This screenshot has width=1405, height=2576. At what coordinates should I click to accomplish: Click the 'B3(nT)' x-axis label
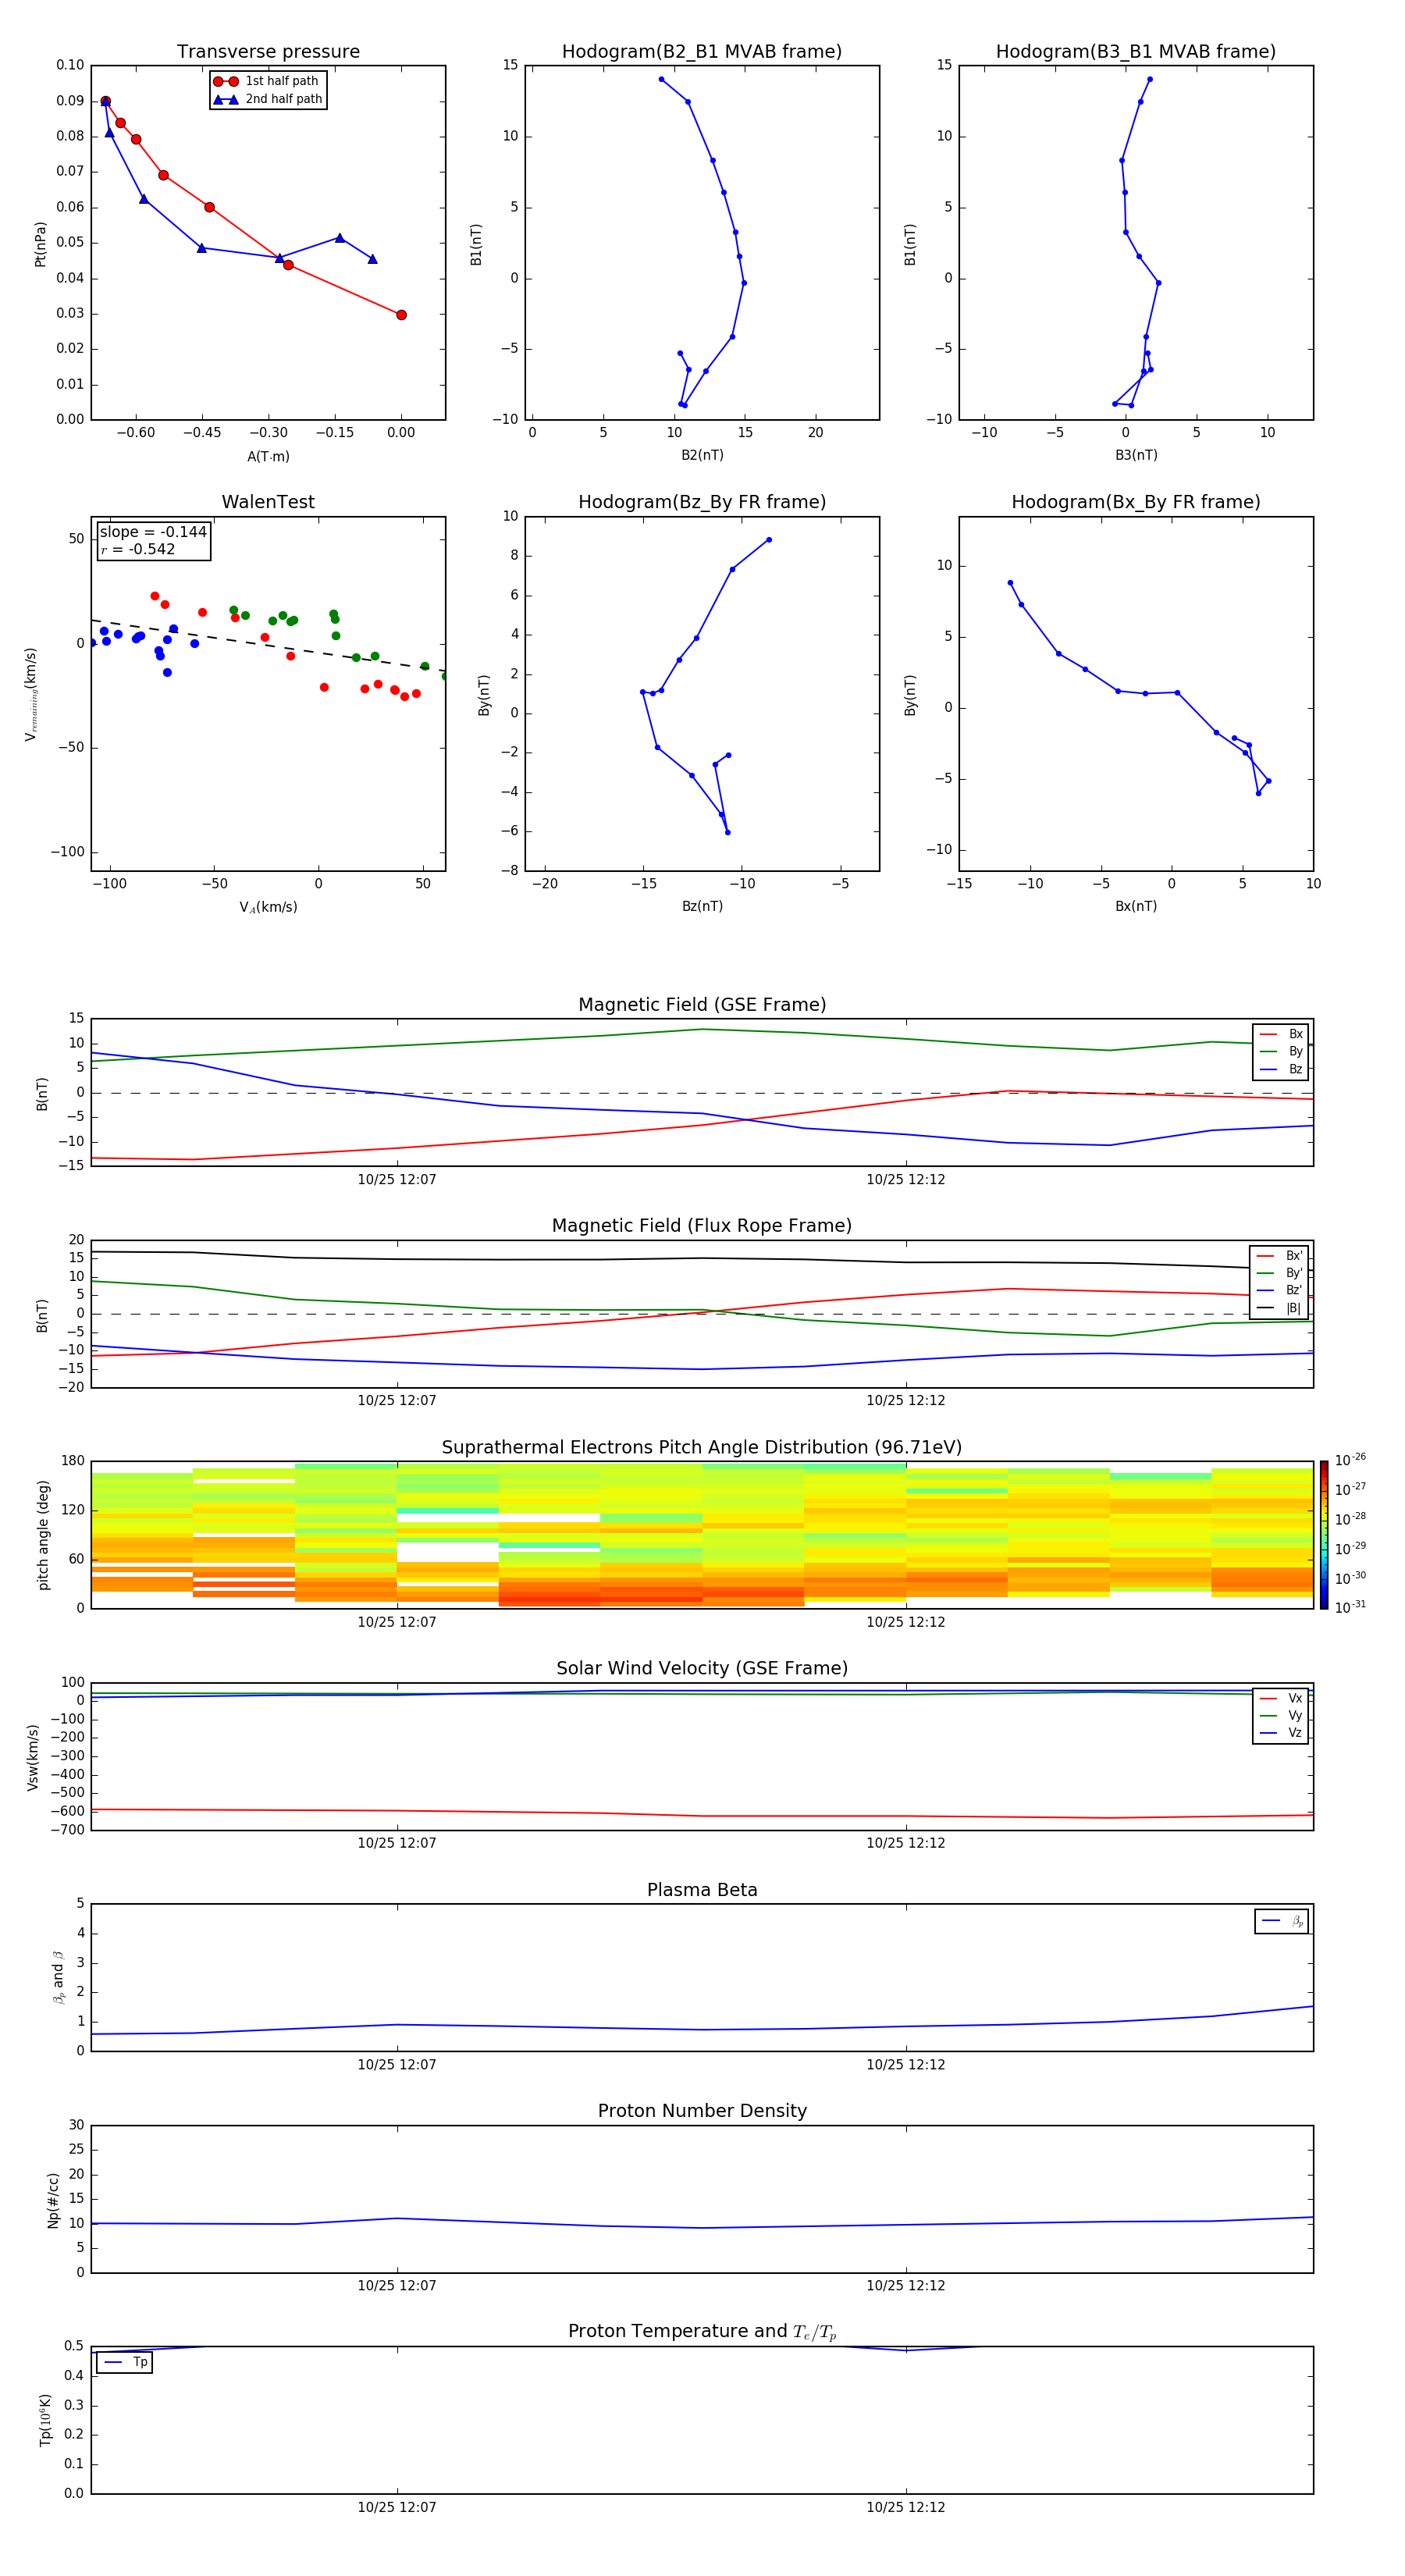[1136, 455]
